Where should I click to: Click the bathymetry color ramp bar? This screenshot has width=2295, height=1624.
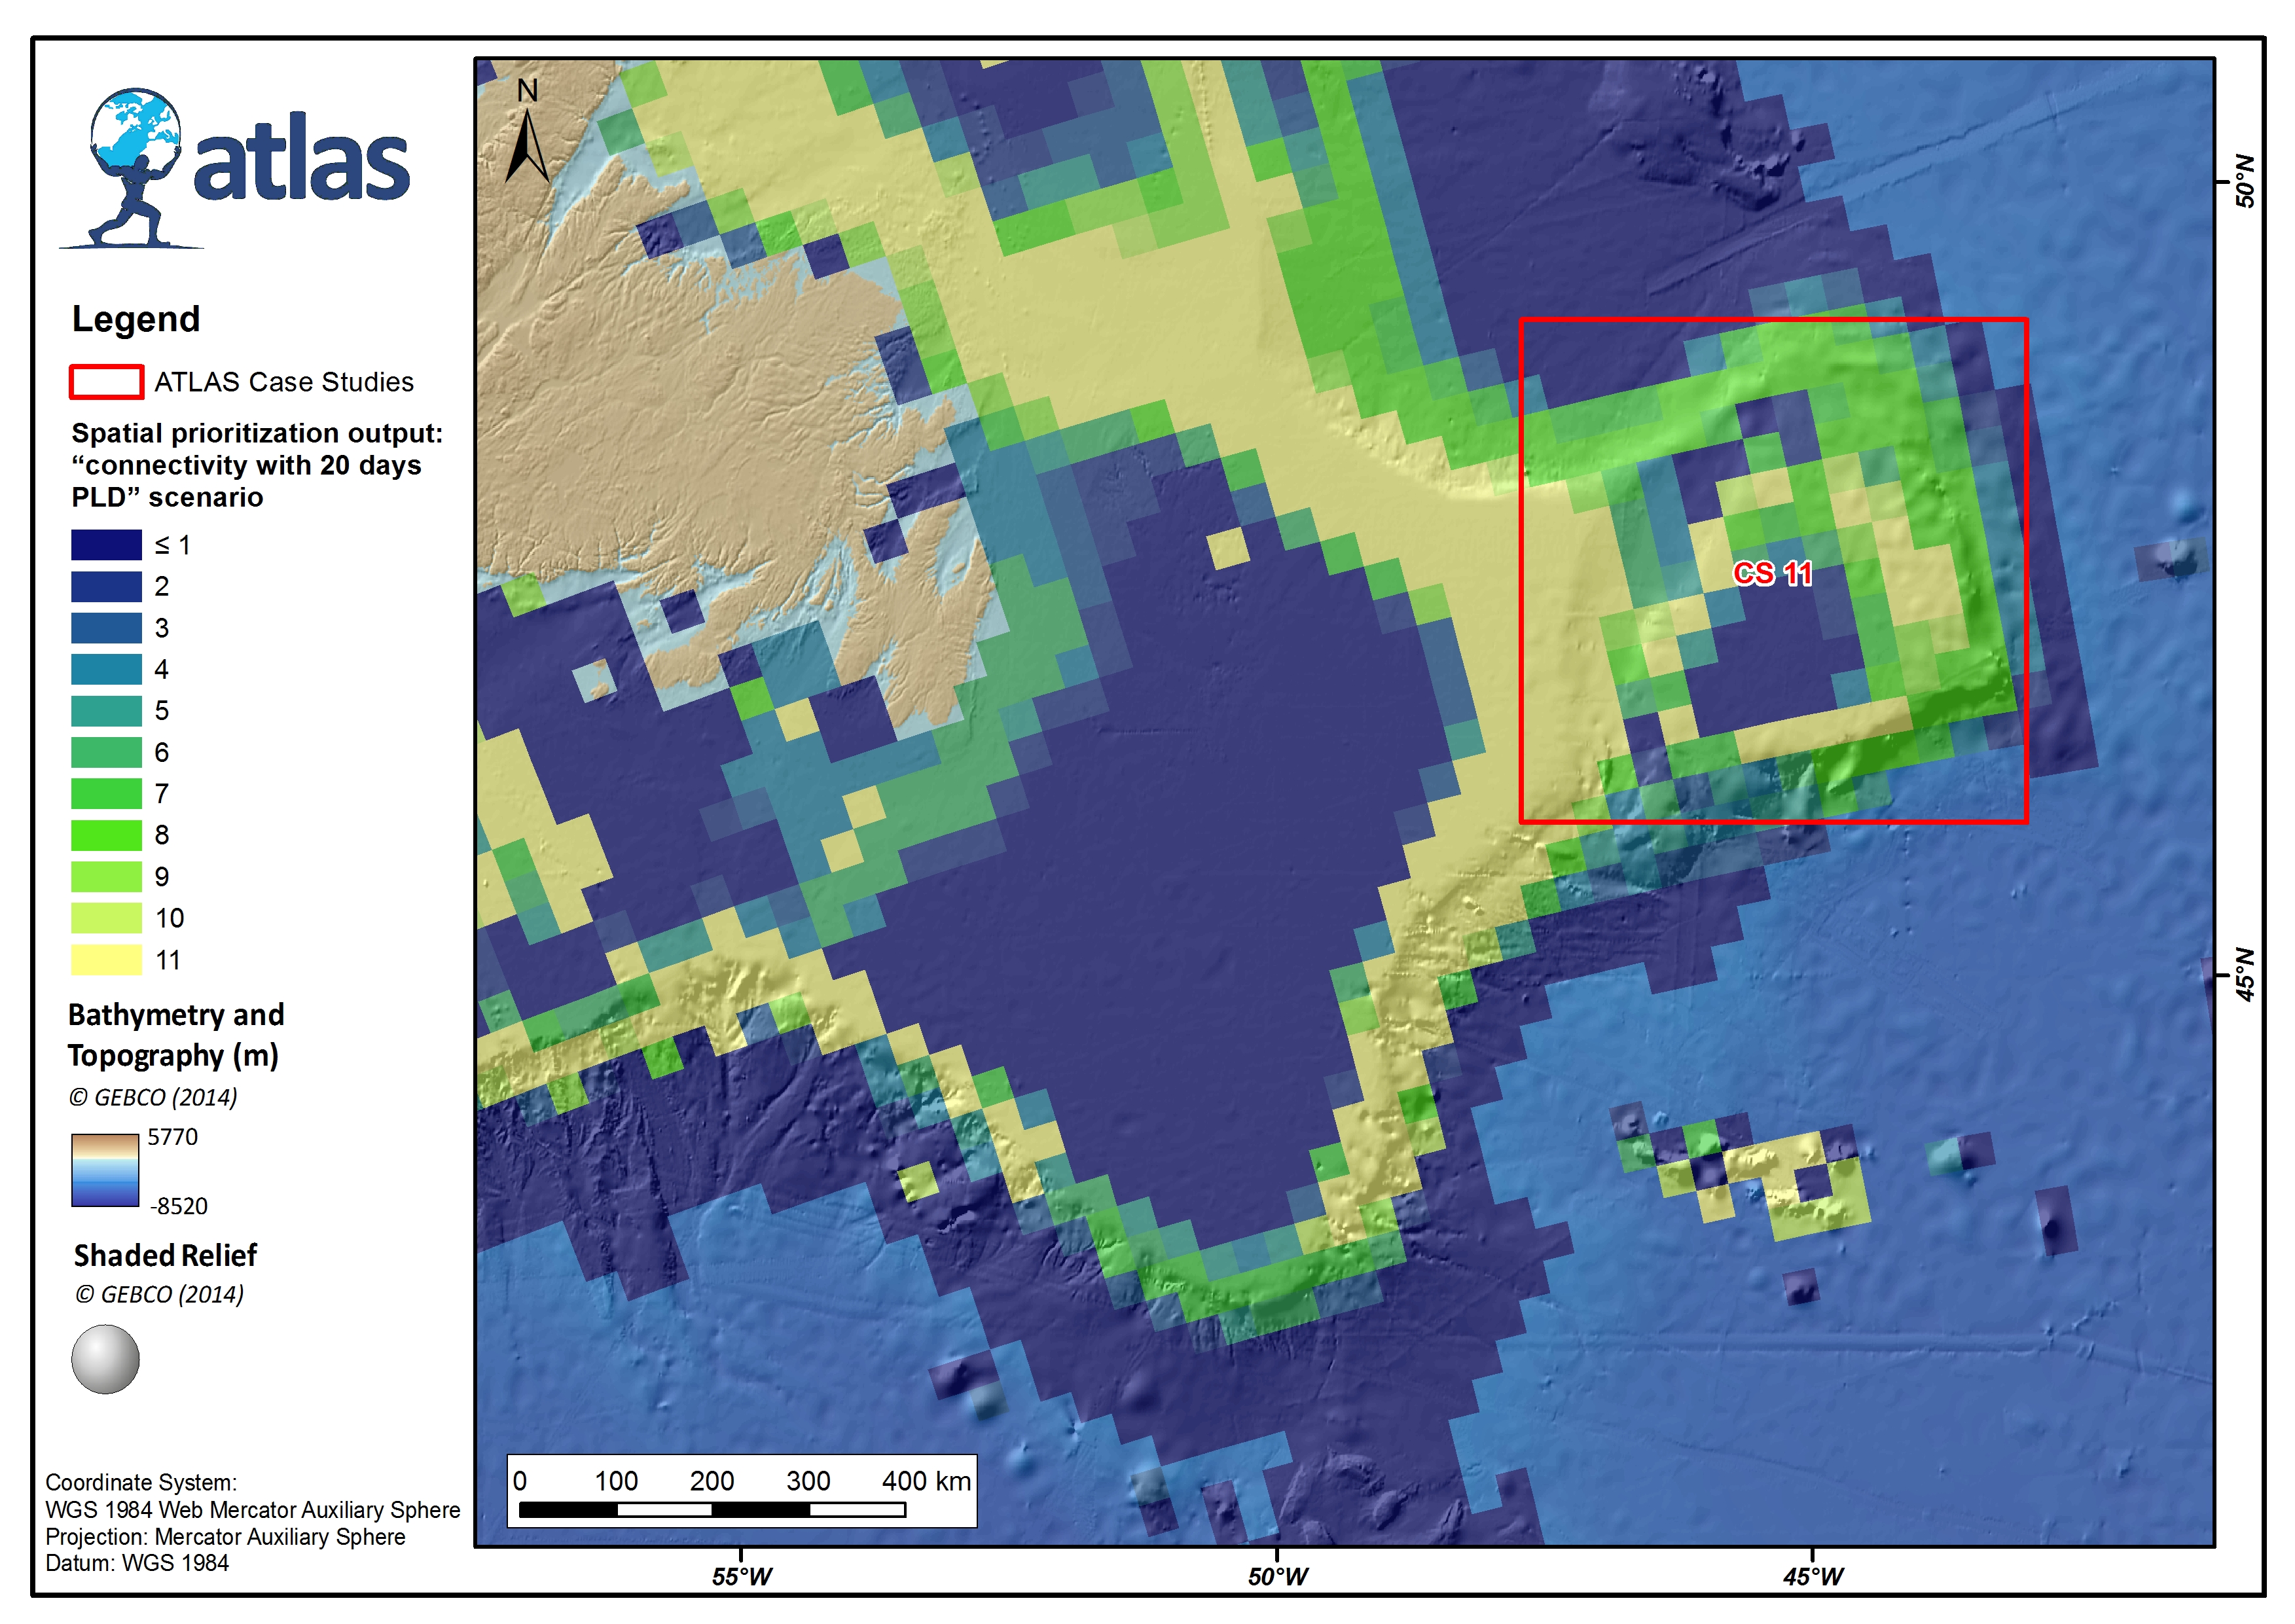[x=105, y=1170]
